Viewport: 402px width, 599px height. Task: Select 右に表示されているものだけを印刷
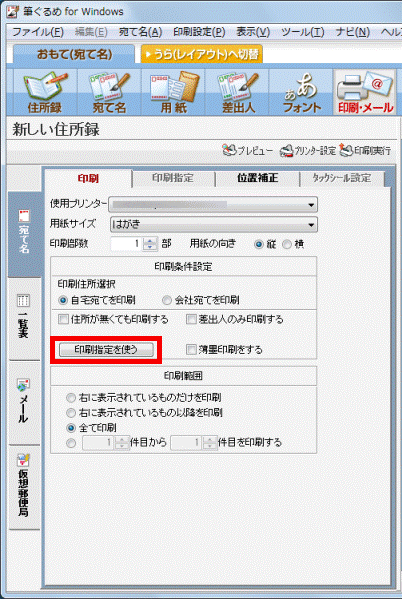point(71,398)
